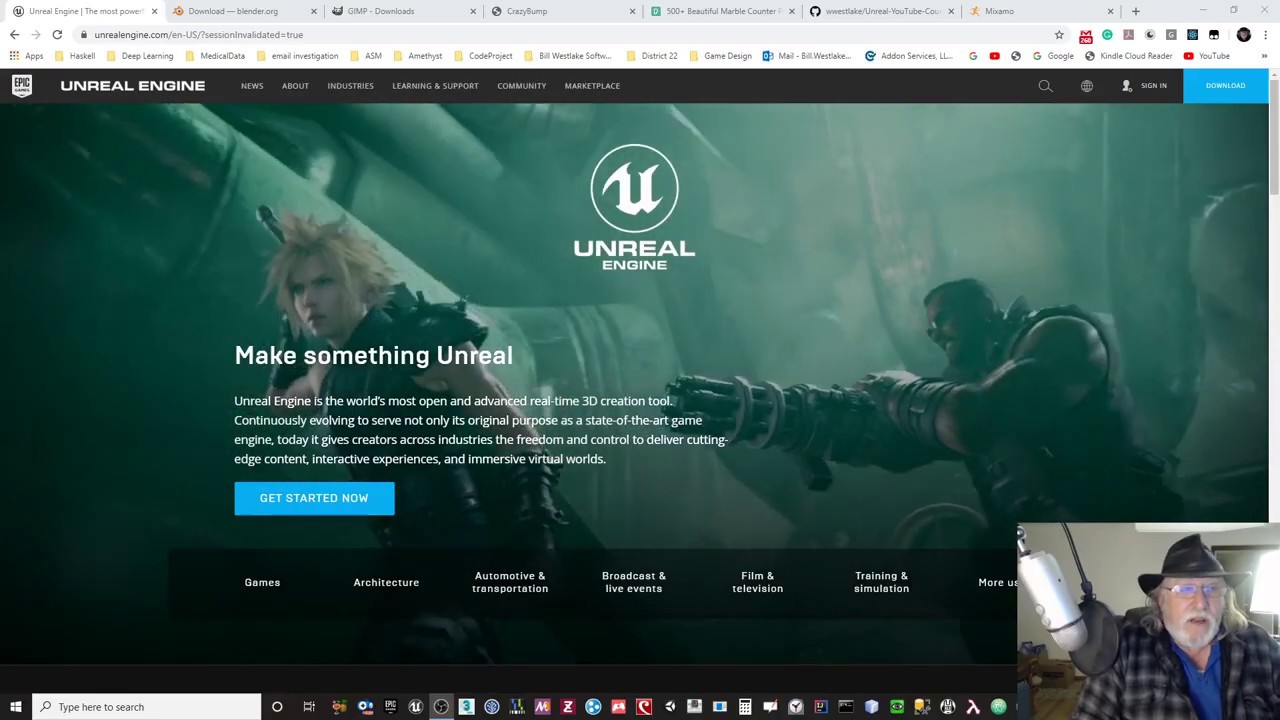Open the LEARNING & SUPPORT menu

[435, 86]
